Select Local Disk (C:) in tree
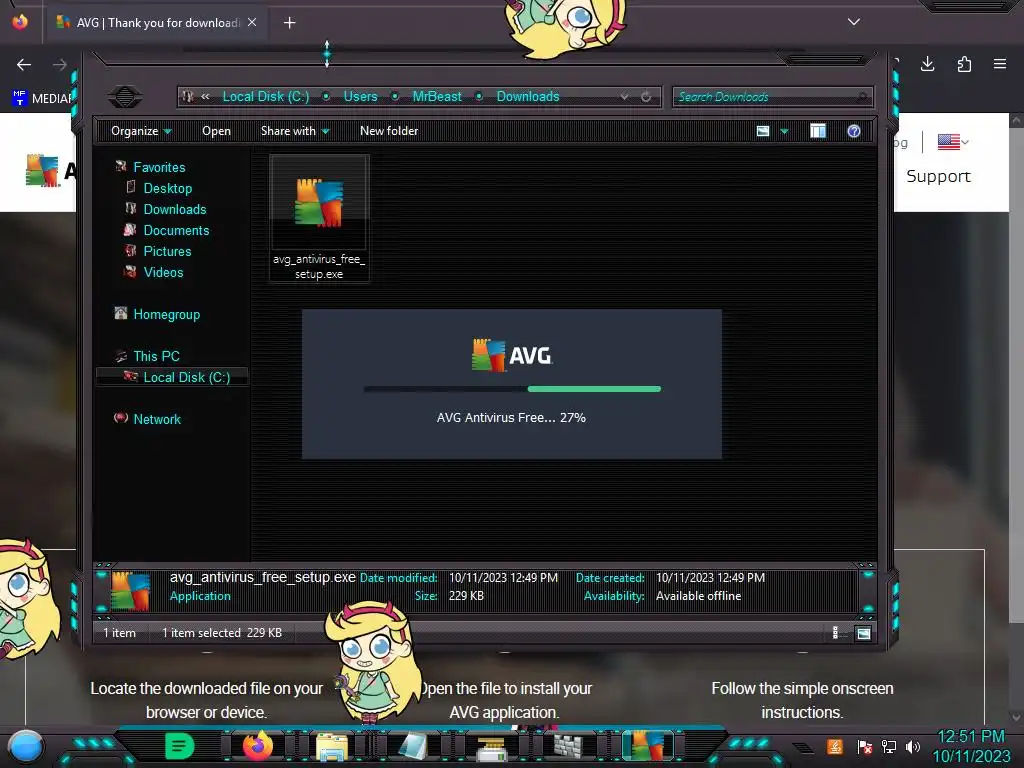The height and width of the screenshot is (768, 1024). pos(187,377)
